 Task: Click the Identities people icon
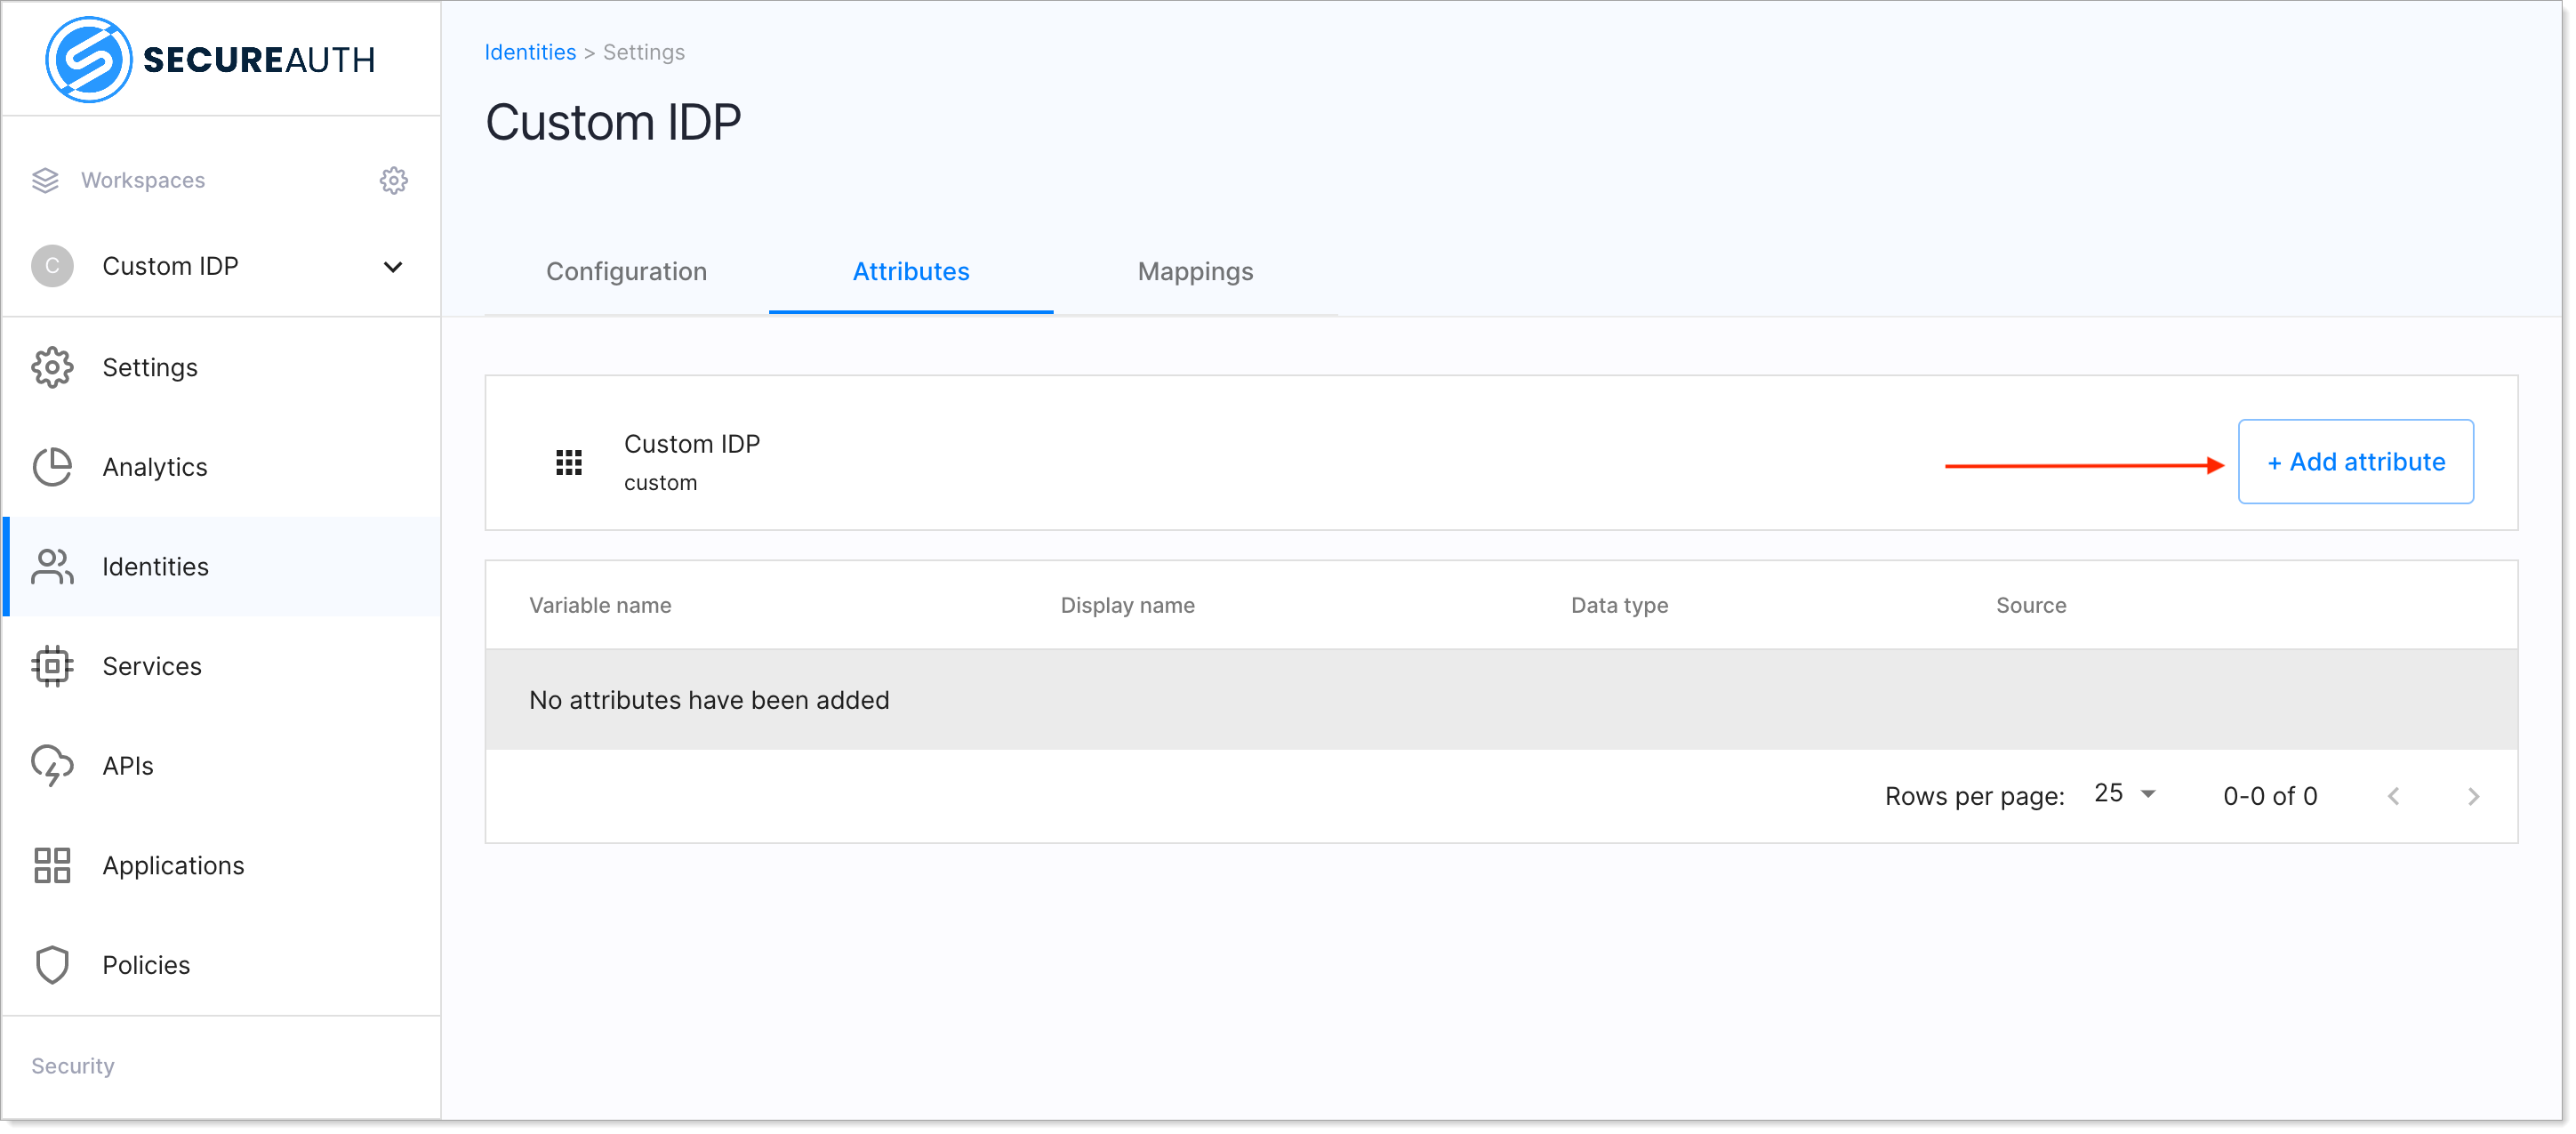[x=52, y=567]
